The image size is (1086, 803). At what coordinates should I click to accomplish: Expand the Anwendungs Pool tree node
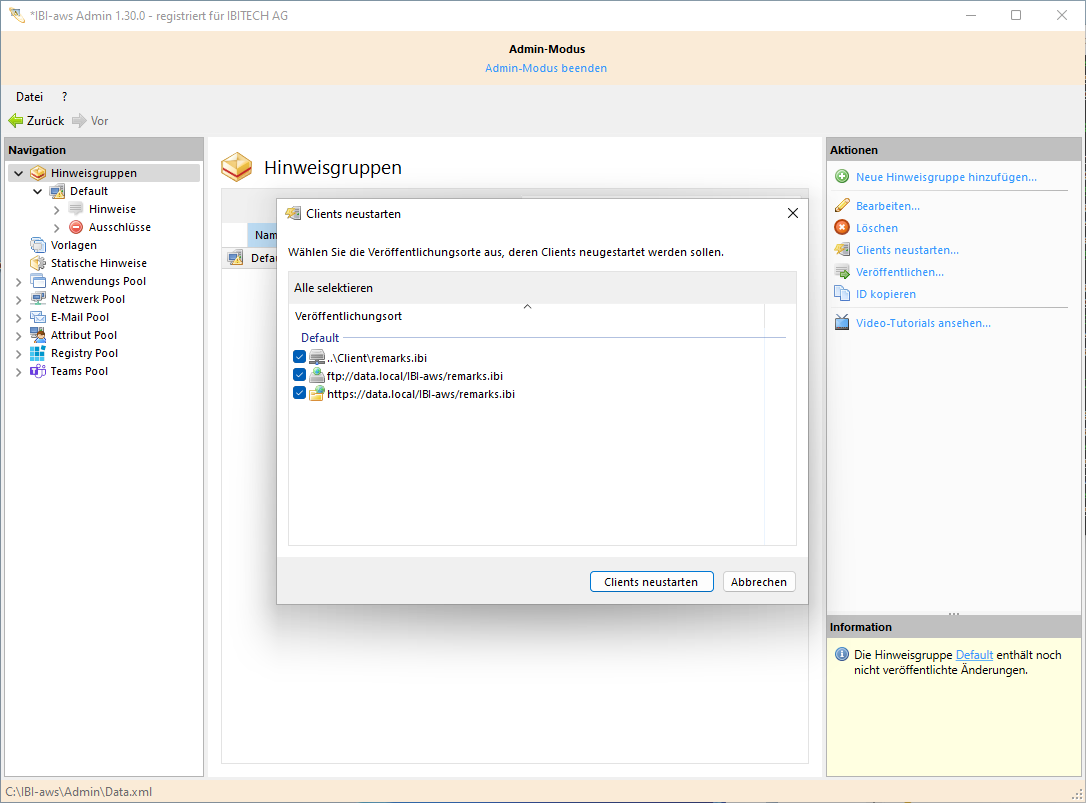[x=18, y=280]
